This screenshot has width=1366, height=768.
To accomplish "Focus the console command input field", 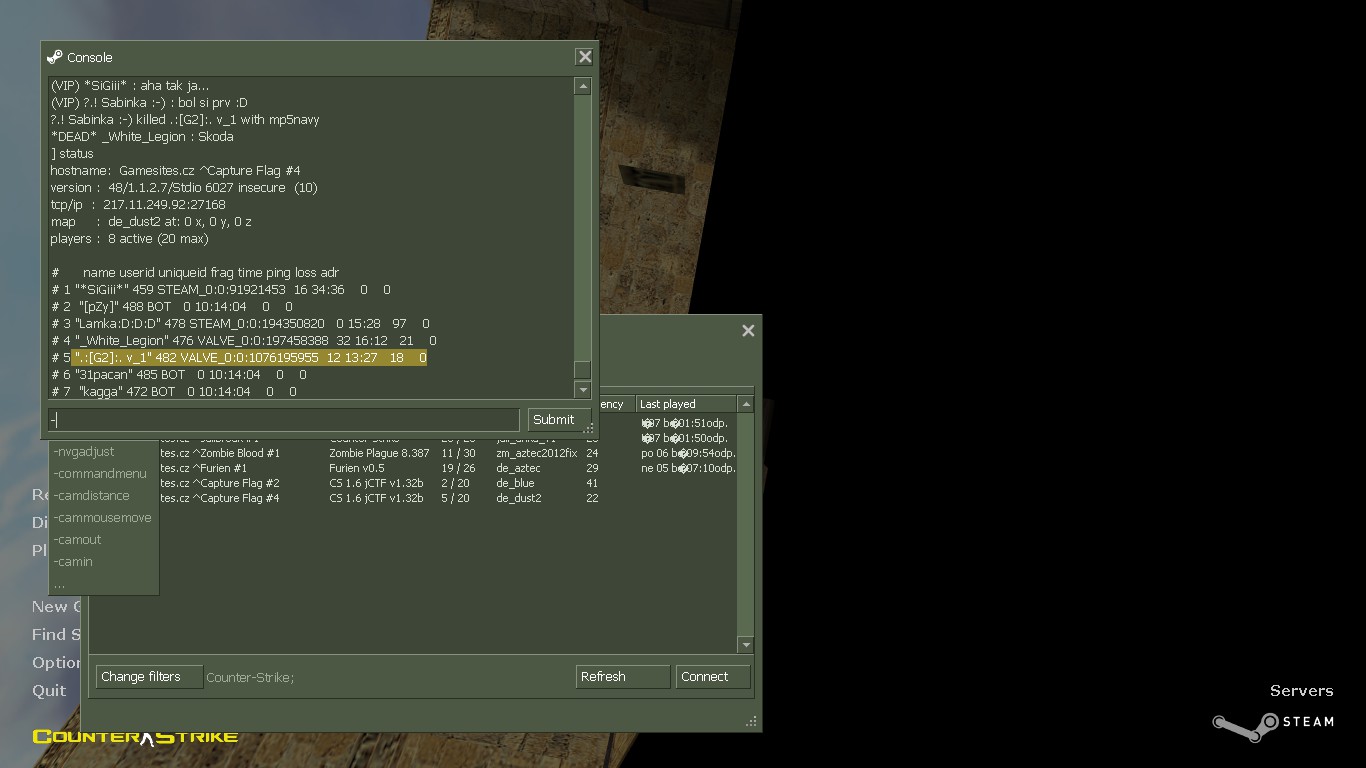I will click(x=283, y=420).
